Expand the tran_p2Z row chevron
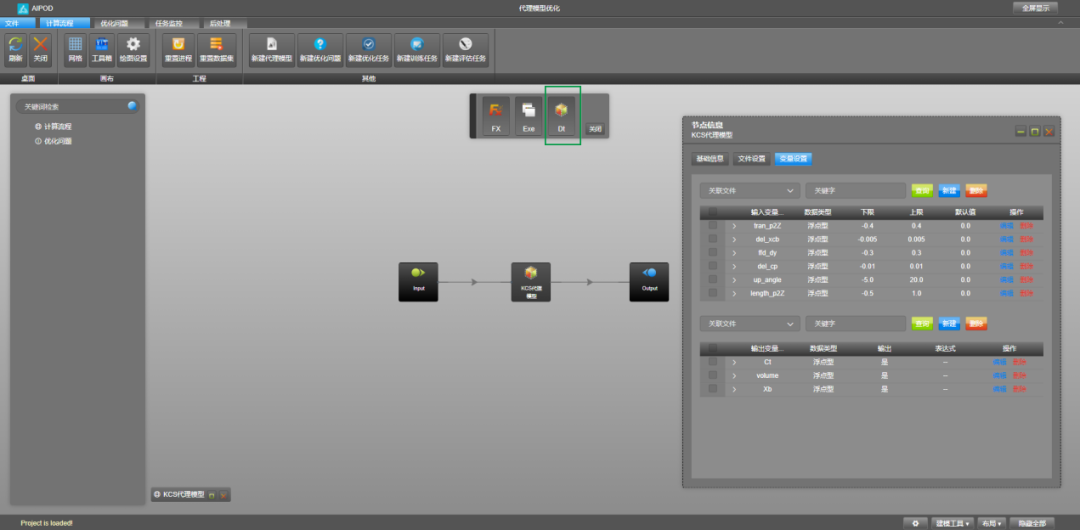The height and width of the screenshot is (530, 1080). 734,226
